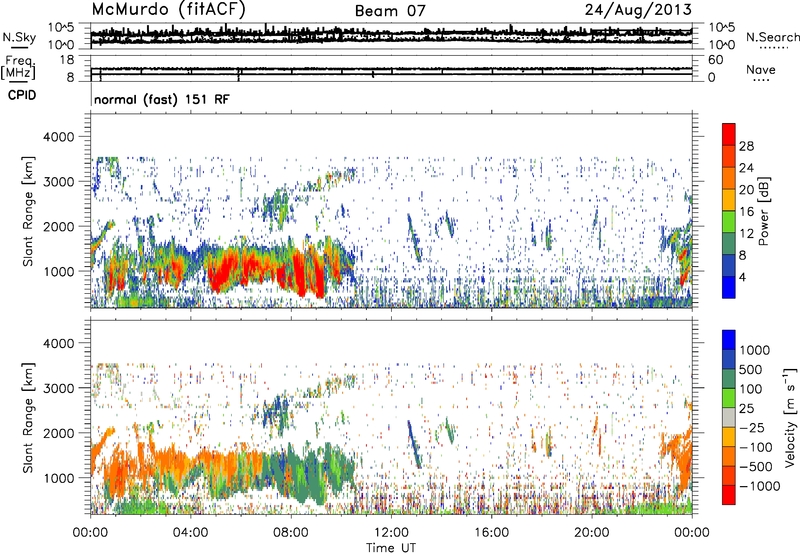This screenshot has height=554, width=800.
Task: Click the 16 tick on Power colorbar
Action: [746, 212]
